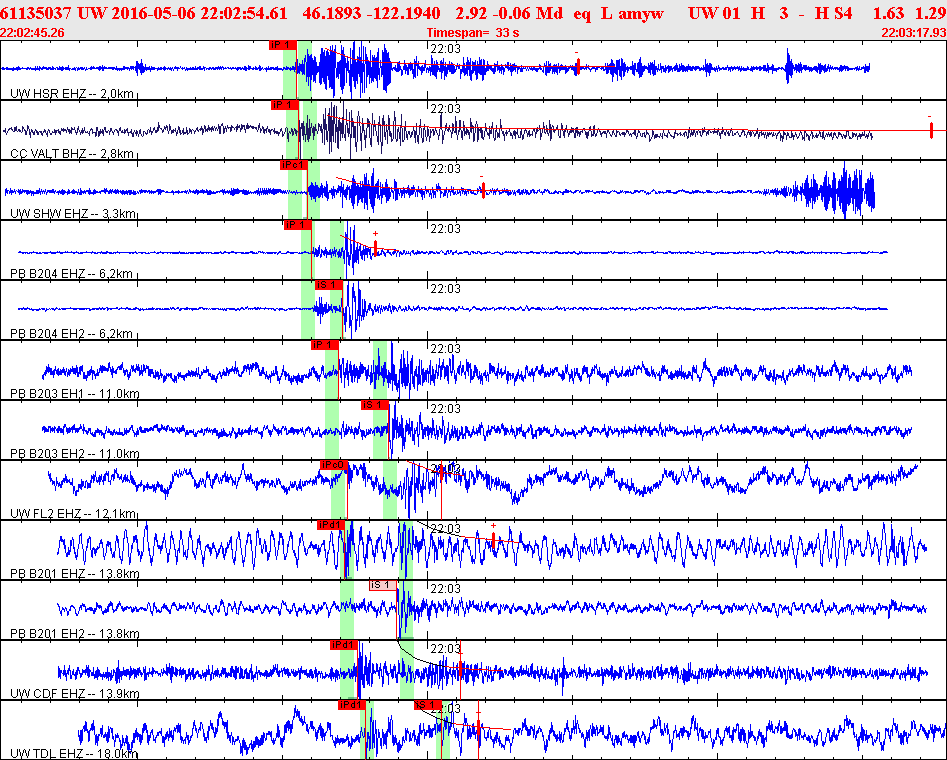Click the coda tick on TDL trace
The image size is (947, 760).
pyautogui.click(x=478, y=727)
